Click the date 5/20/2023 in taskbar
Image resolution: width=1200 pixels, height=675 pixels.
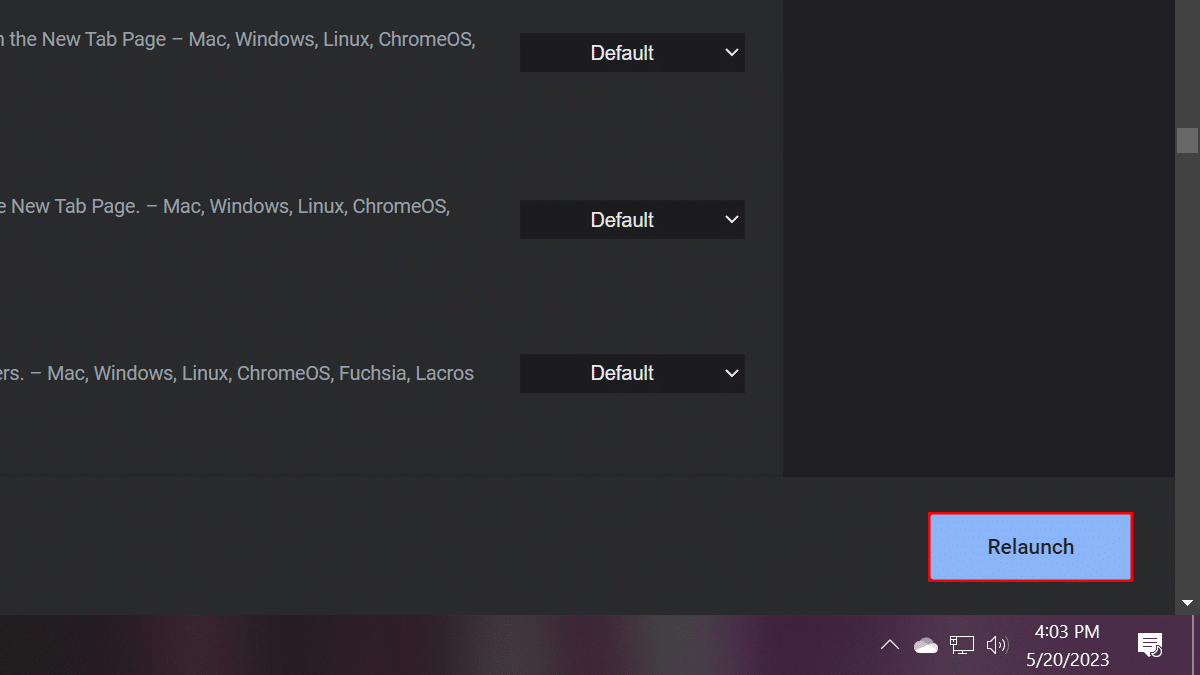click(1067, 660)
